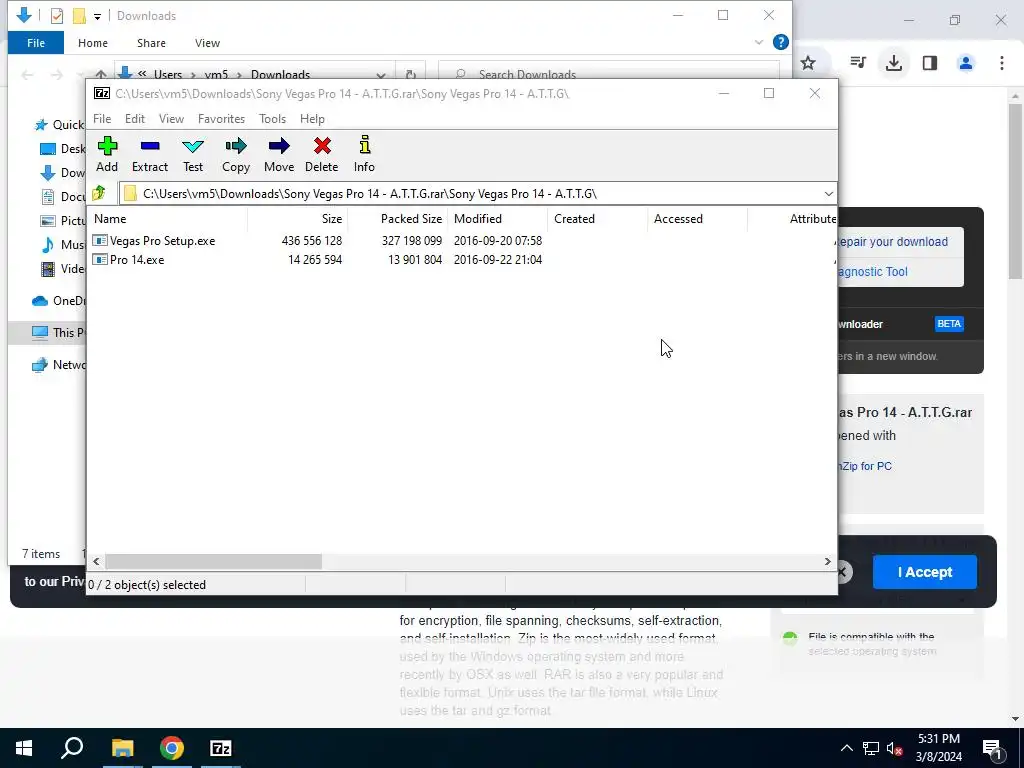Click the Diagnostic Tool link

click(x=872, y=272)
